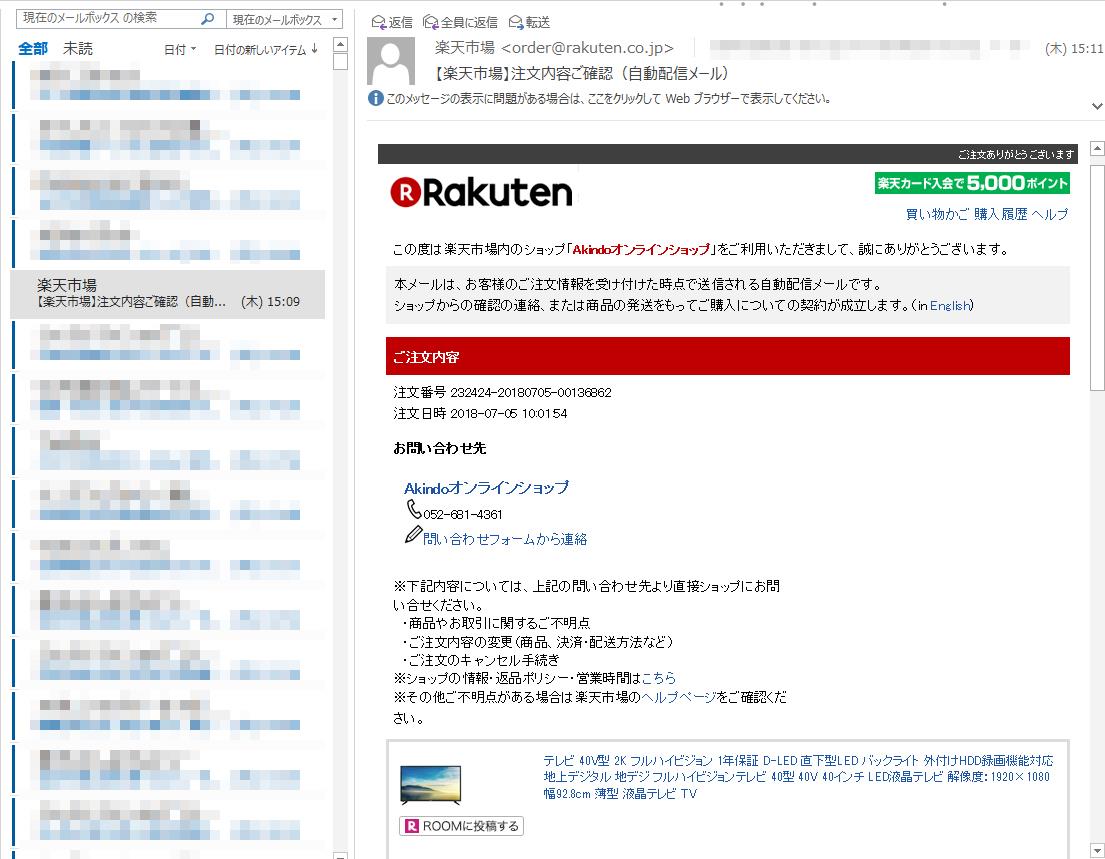
Task: Click message list scroll-up arrow
Action: (x=340, y=45)
